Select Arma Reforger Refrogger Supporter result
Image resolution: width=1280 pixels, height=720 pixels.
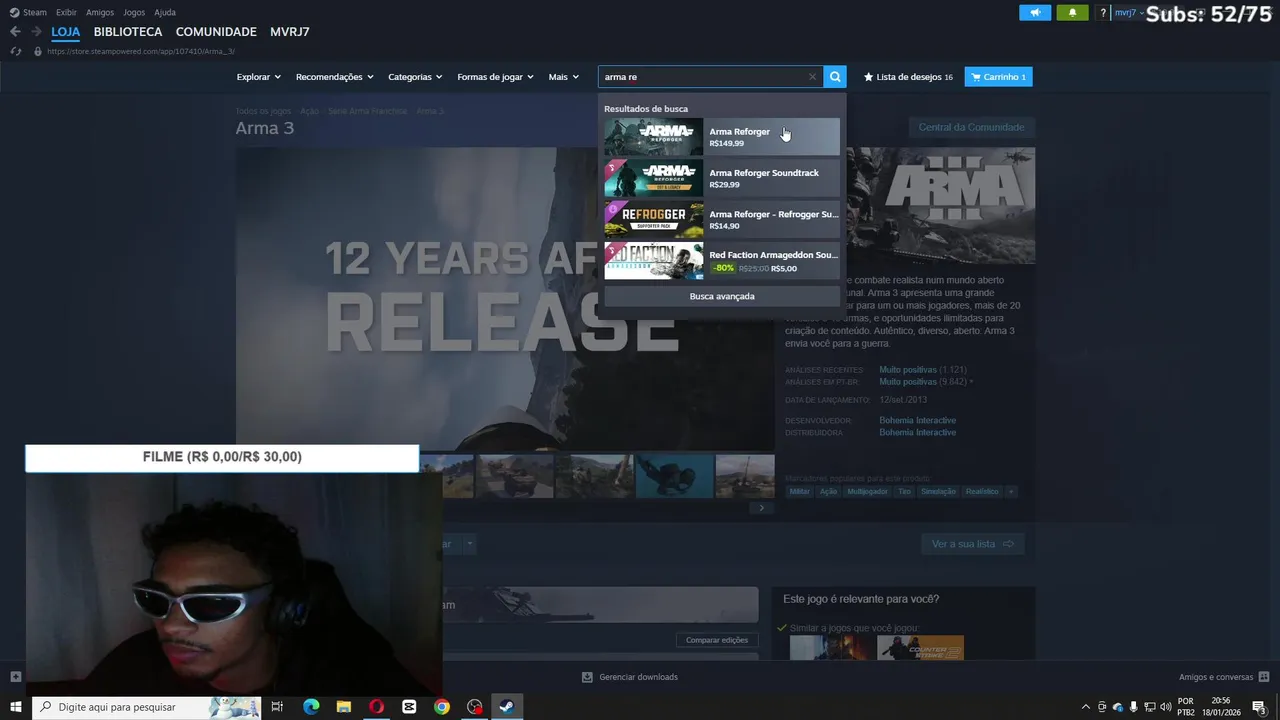[x=722, y=219]
